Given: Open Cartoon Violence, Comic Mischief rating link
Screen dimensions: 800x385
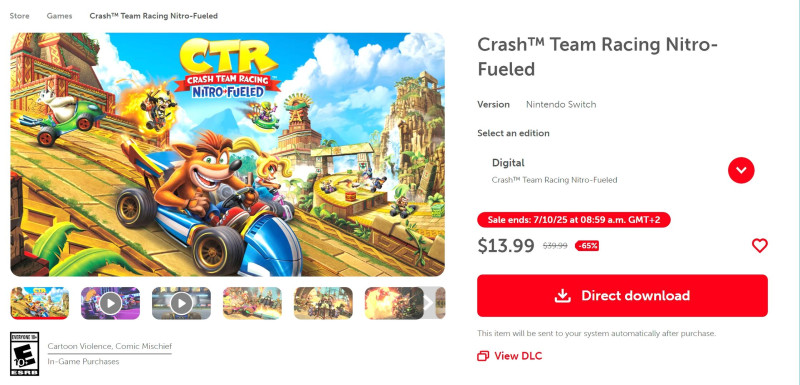Looking at the screenshot, I should pyautogui.click(x=110, y=346).
